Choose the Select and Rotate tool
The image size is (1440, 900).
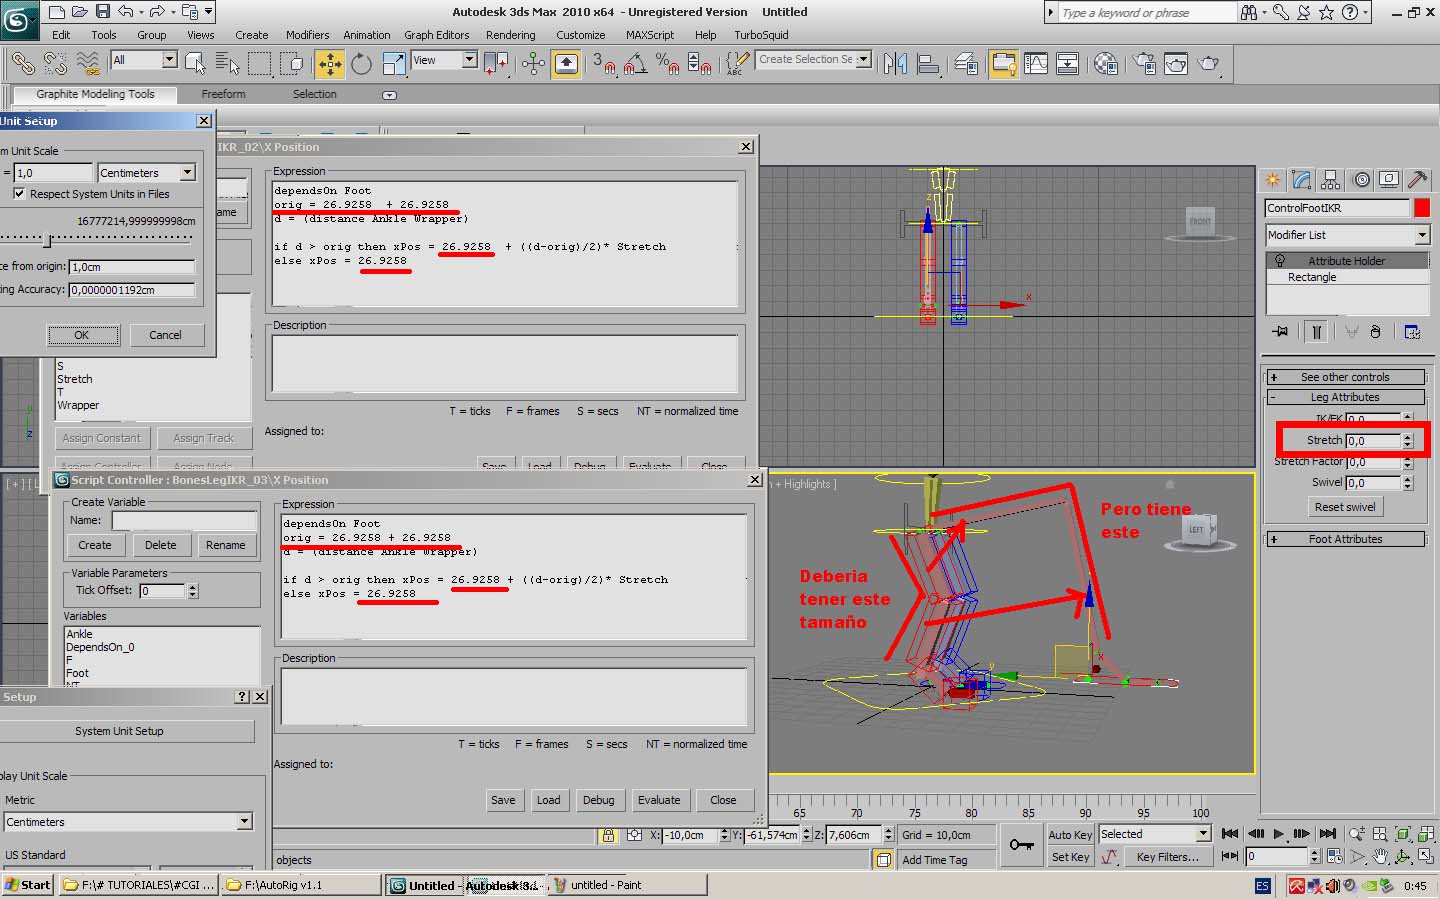coord(361,63)
